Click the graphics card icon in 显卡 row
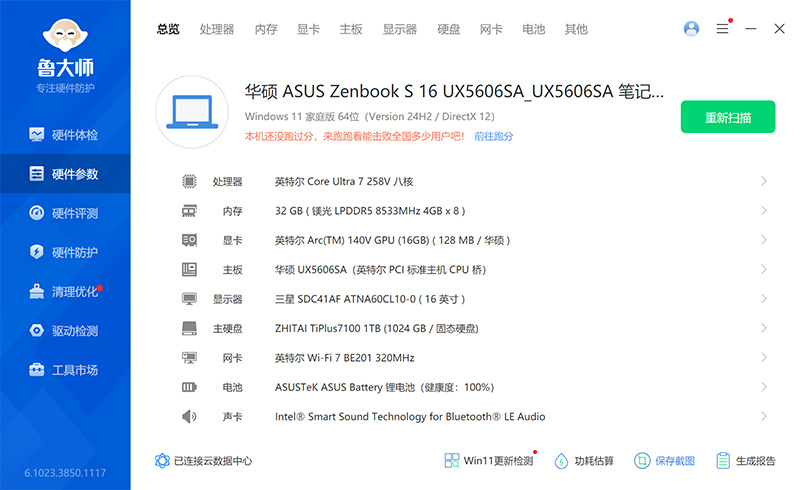 [189, 240]
